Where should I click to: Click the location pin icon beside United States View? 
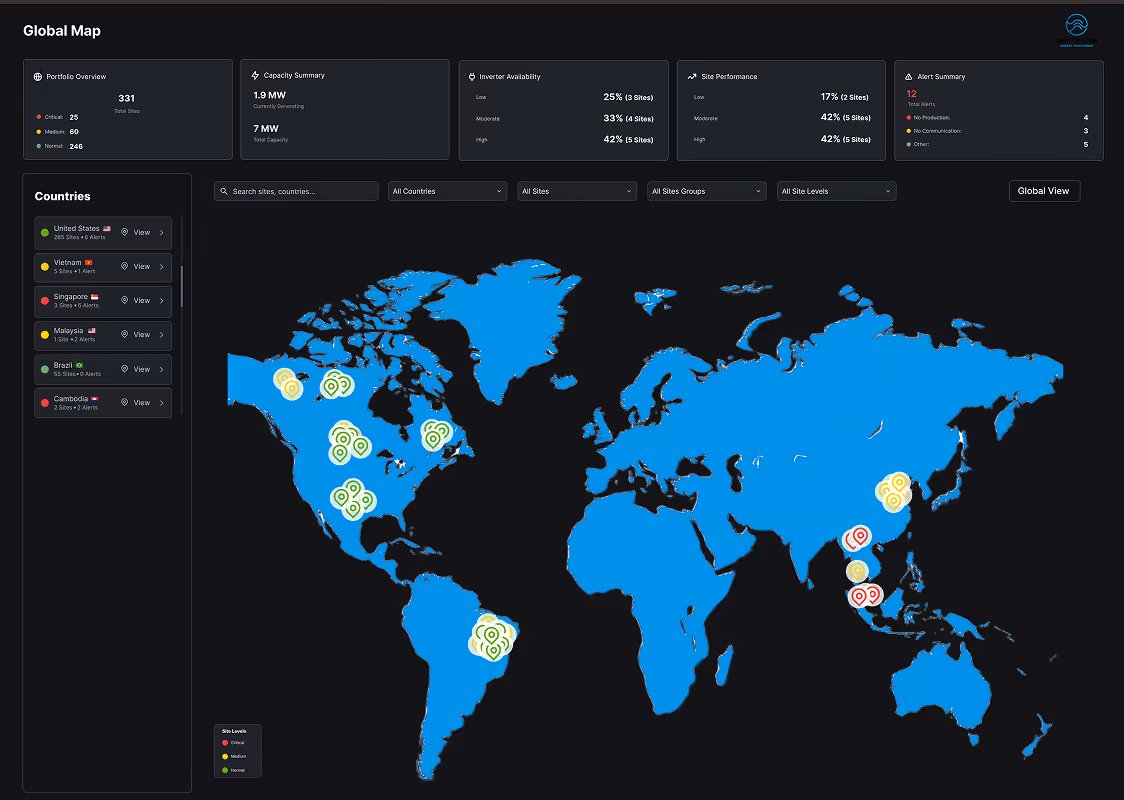[x=124, y=232]
